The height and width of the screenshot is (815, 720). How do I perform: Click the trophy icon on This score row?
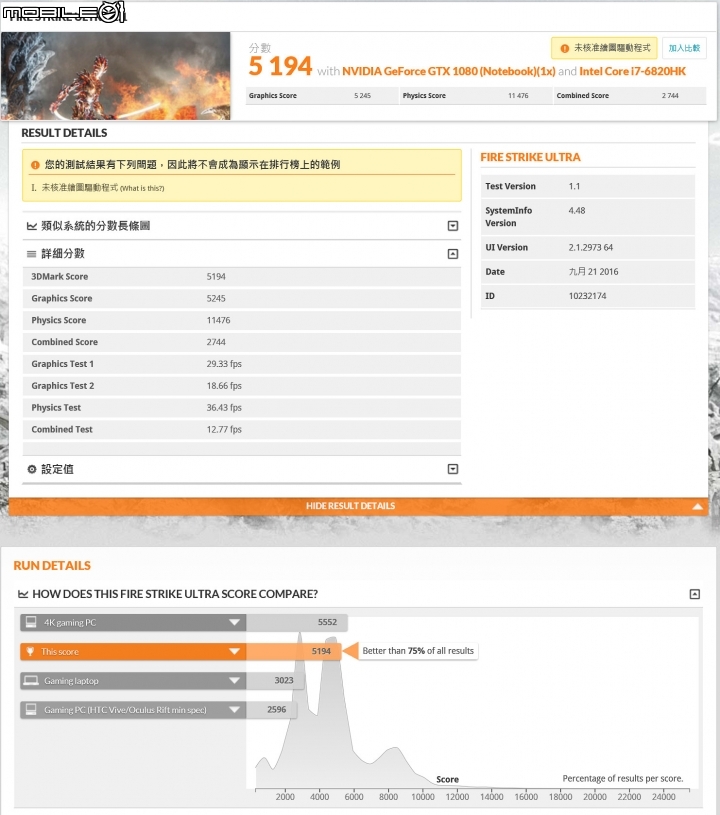(x=30, y=651)
